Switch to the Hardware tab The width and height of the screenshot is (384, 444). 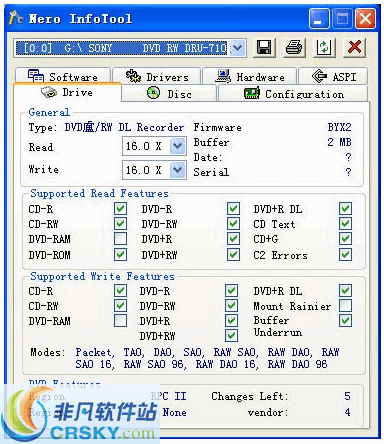249,76
